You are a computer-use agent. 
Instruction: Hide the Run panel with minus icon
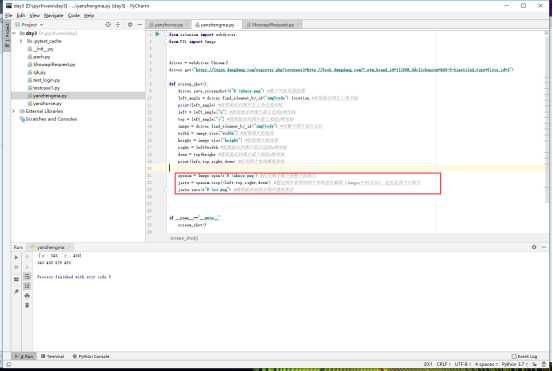[544, 247]
